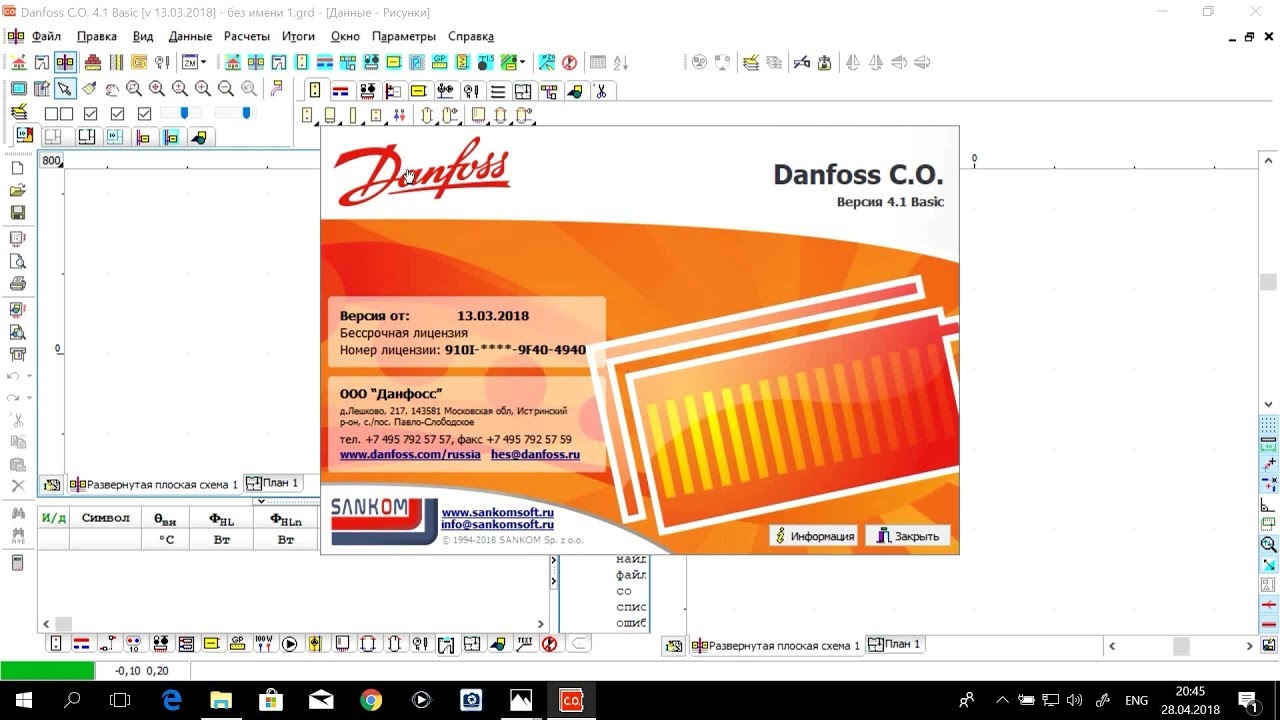1280x720 pixels.
Task: Click the red prohibited circle toolbar icon
Action: pos(569,62)
